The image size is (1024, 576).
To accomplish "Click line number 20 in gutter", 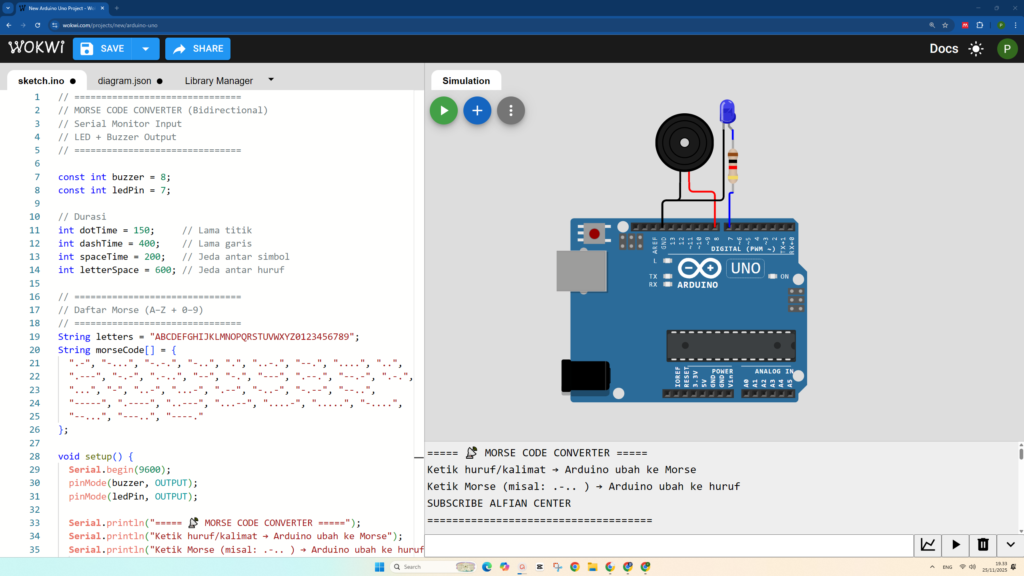I will point(35,350).
